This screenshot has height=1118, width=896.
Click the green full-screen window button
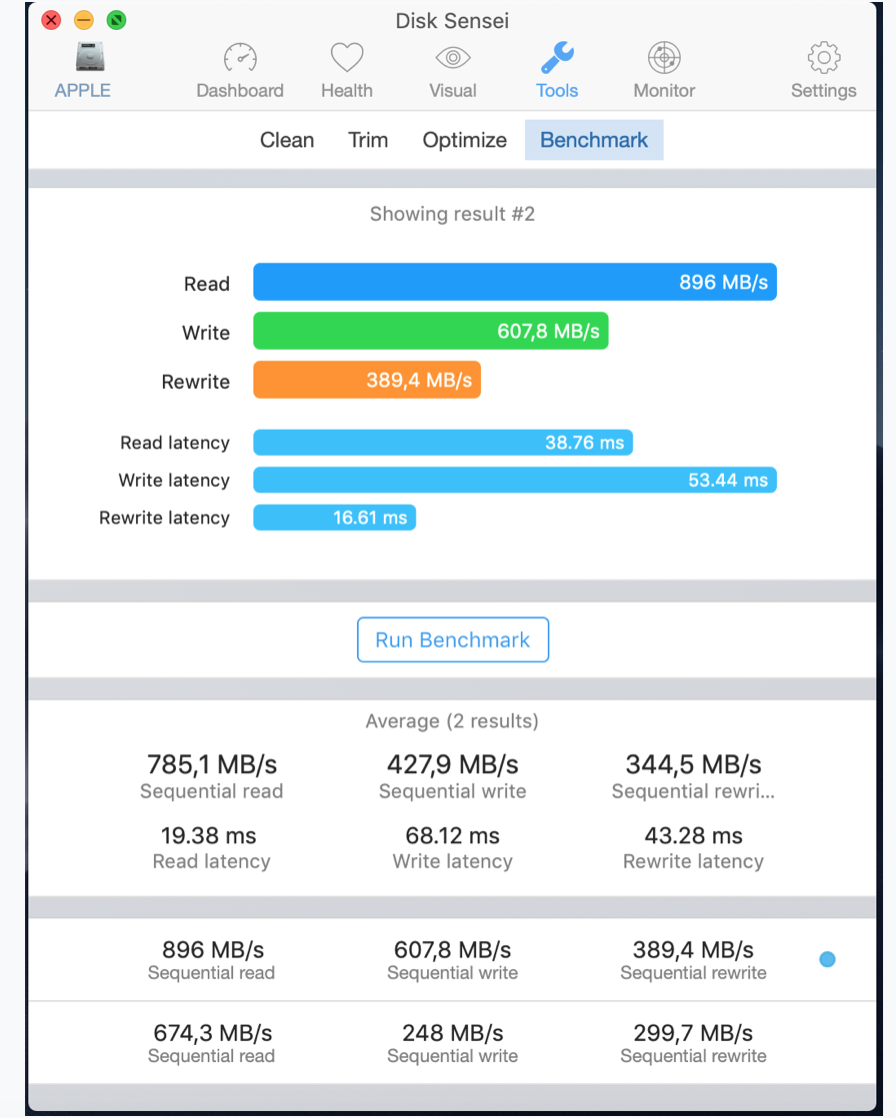click(117, 20)
